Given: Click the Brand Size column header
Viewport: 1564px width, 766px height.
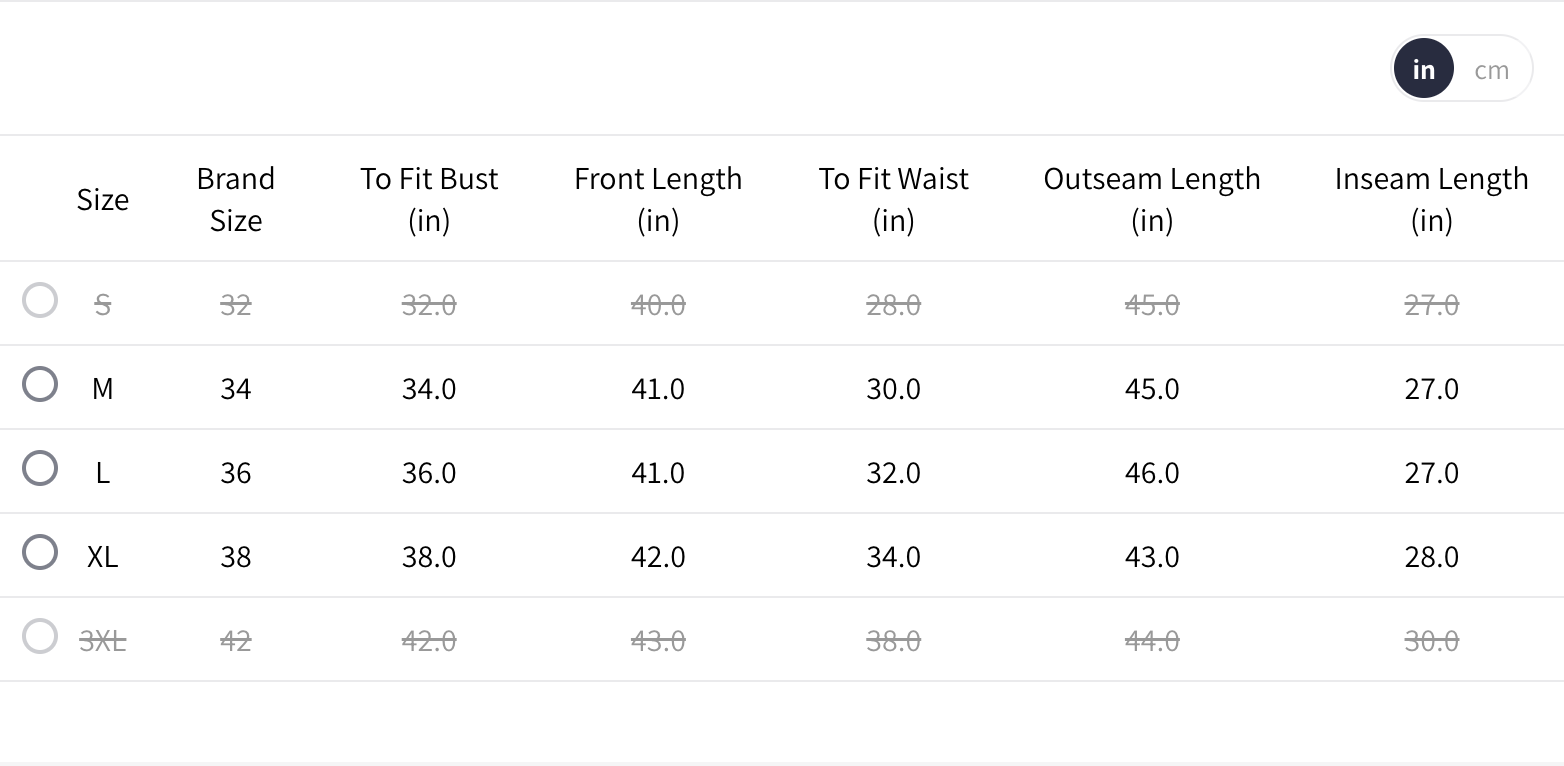Looking at the screenshot, I should tap(236, 199).
